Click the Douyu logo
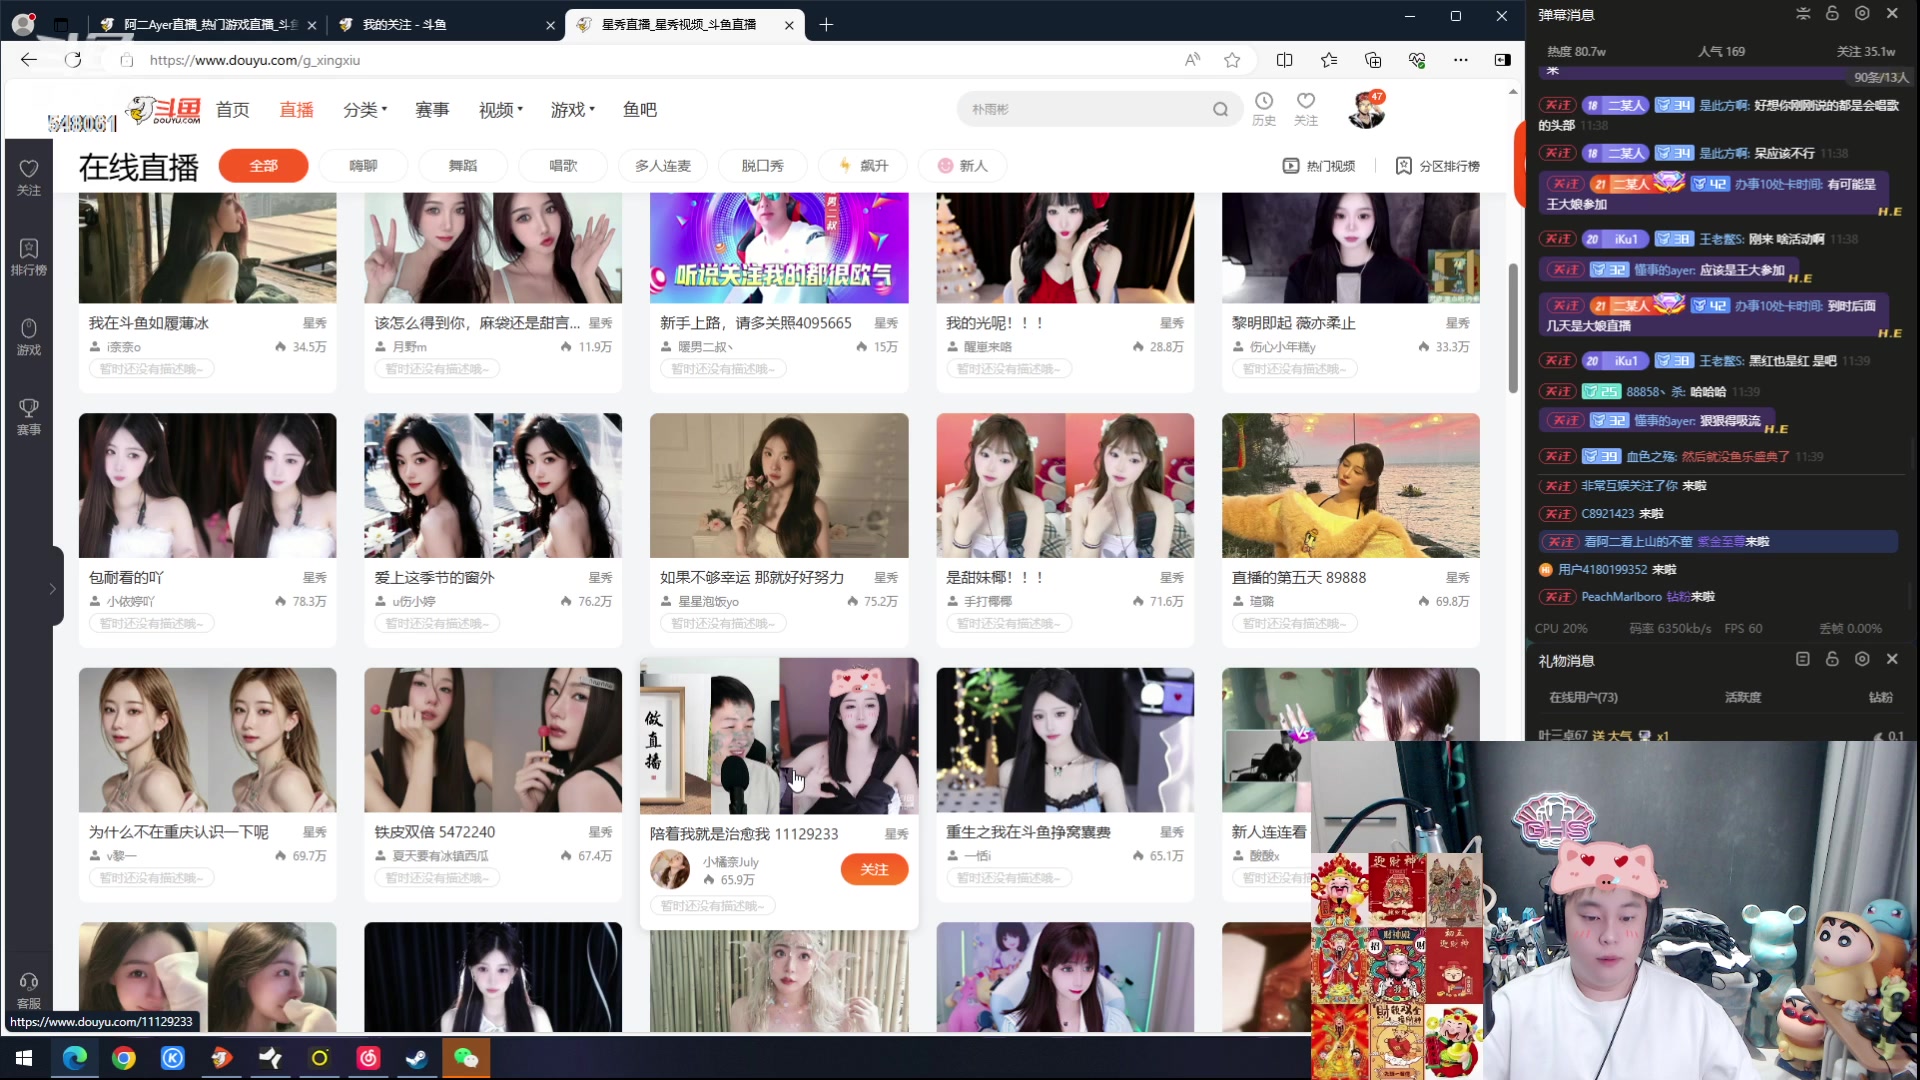 164,109
